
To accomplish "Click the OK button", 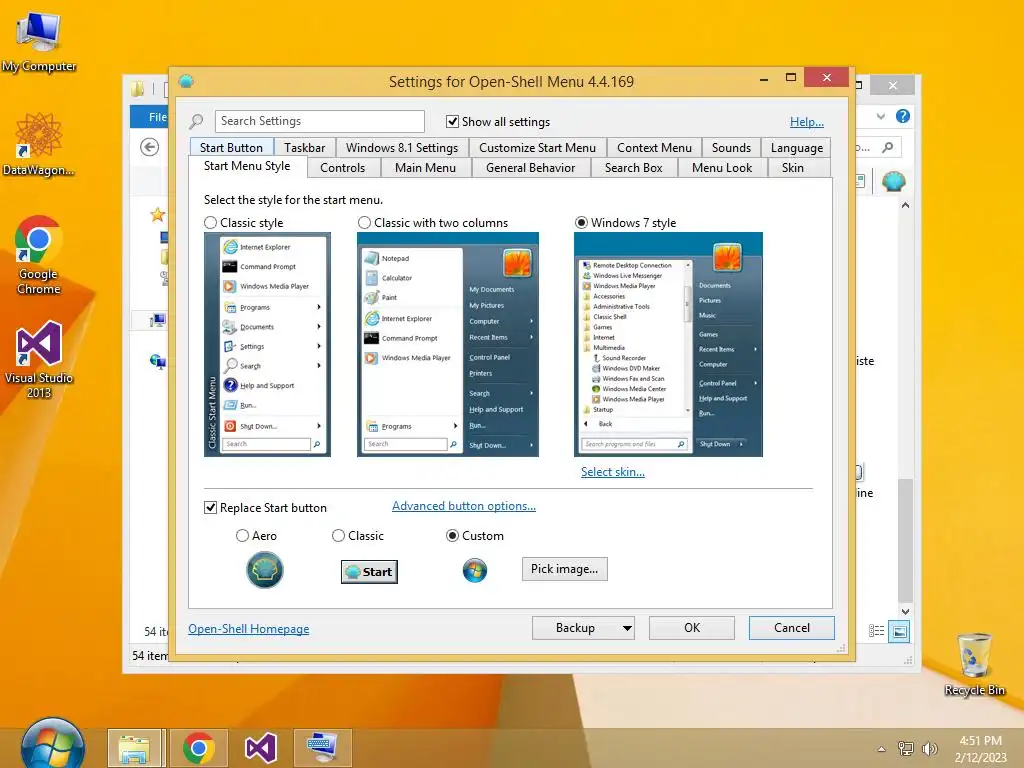I will (x=692, y=628).
